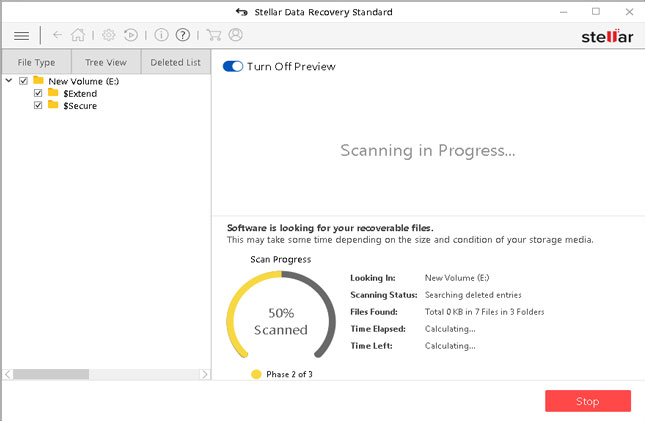
Task: Click the 'Phase 2 of 3' label
Action: (x=289, y=374)
